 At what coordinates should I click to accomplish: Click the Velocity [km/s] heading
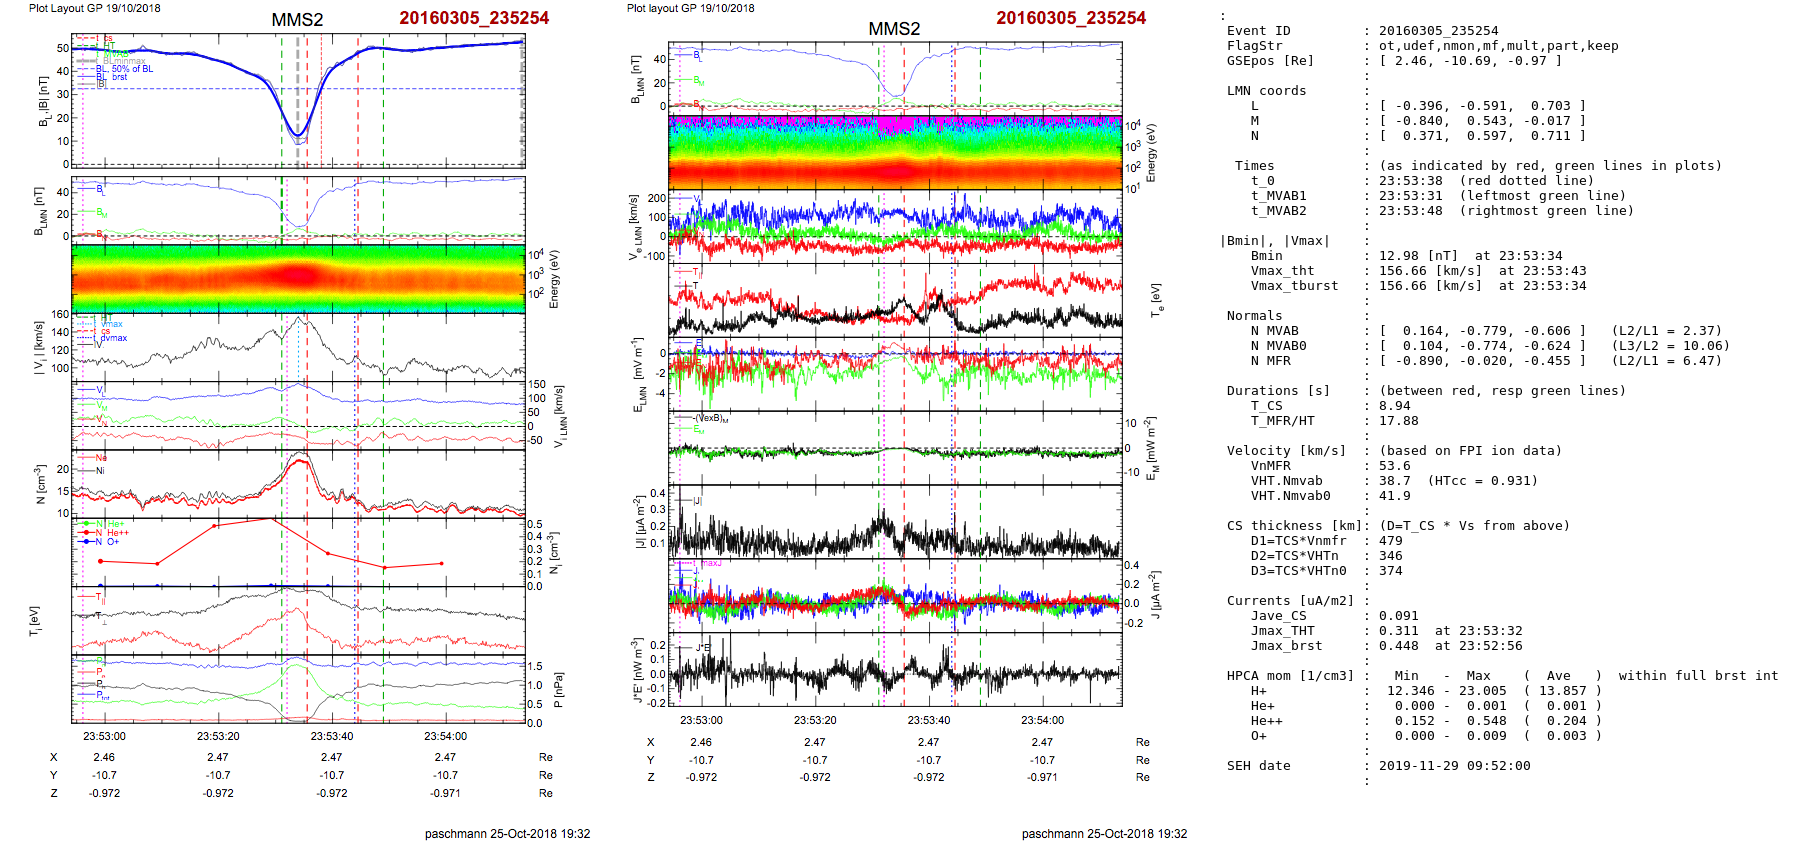tap(1286, 451)
